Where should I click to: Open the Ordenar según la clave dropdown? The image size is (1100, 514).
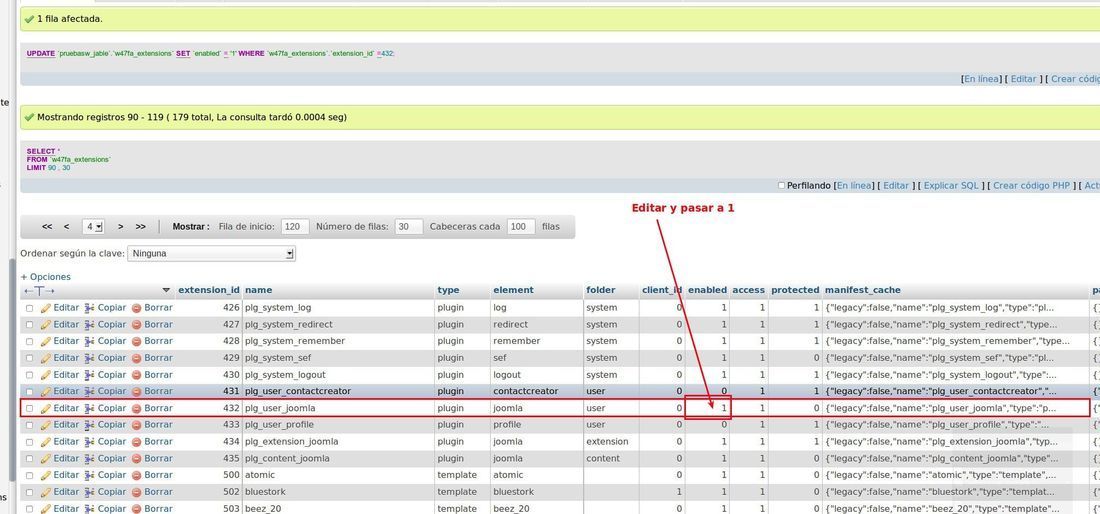[x=211, y=253]
